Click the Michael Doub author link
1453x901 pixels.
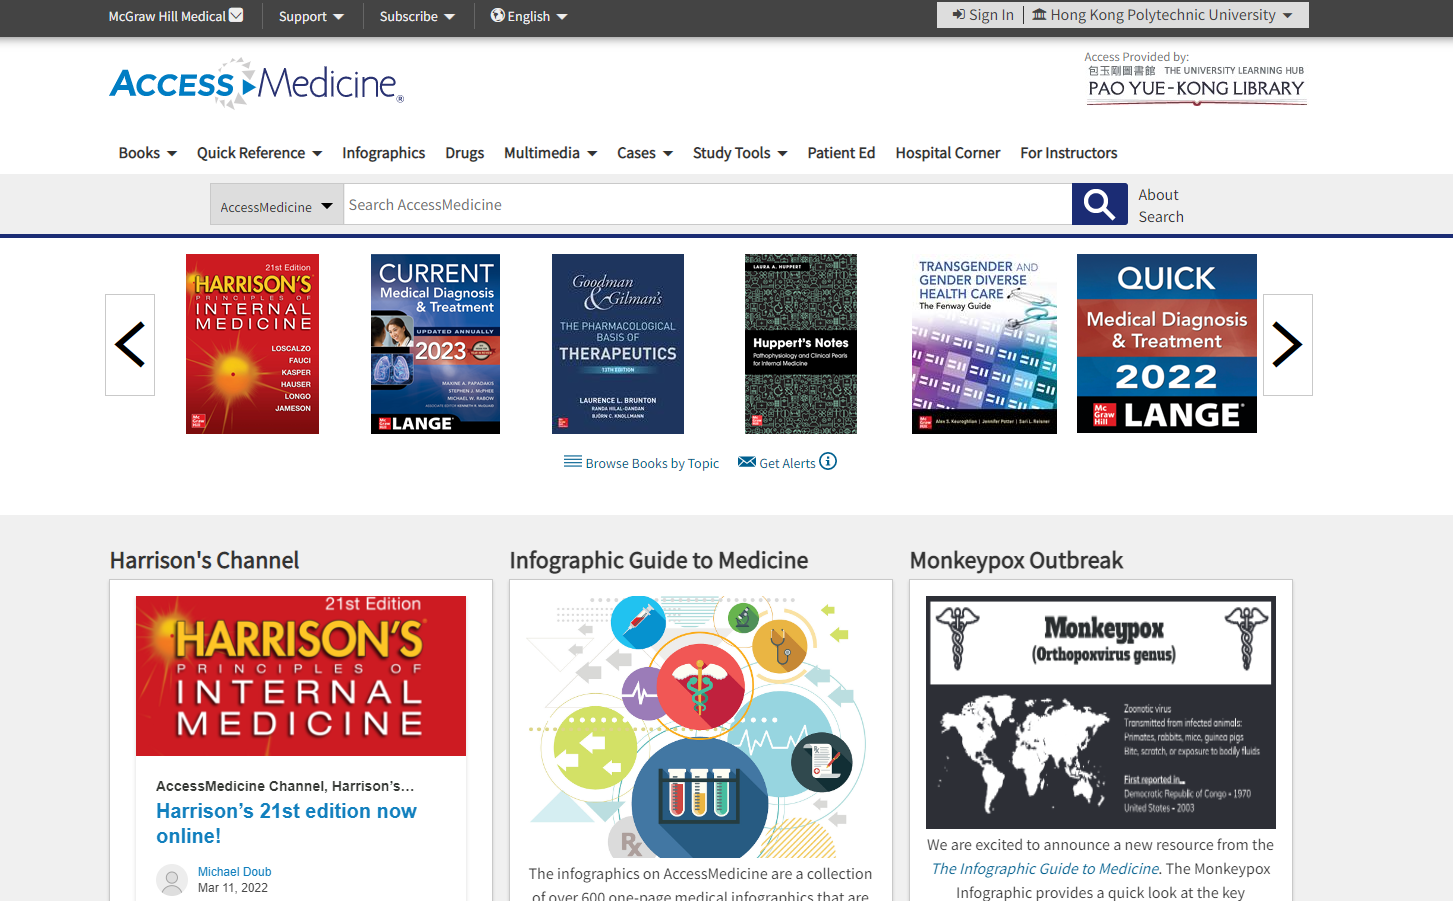(235, 872)
